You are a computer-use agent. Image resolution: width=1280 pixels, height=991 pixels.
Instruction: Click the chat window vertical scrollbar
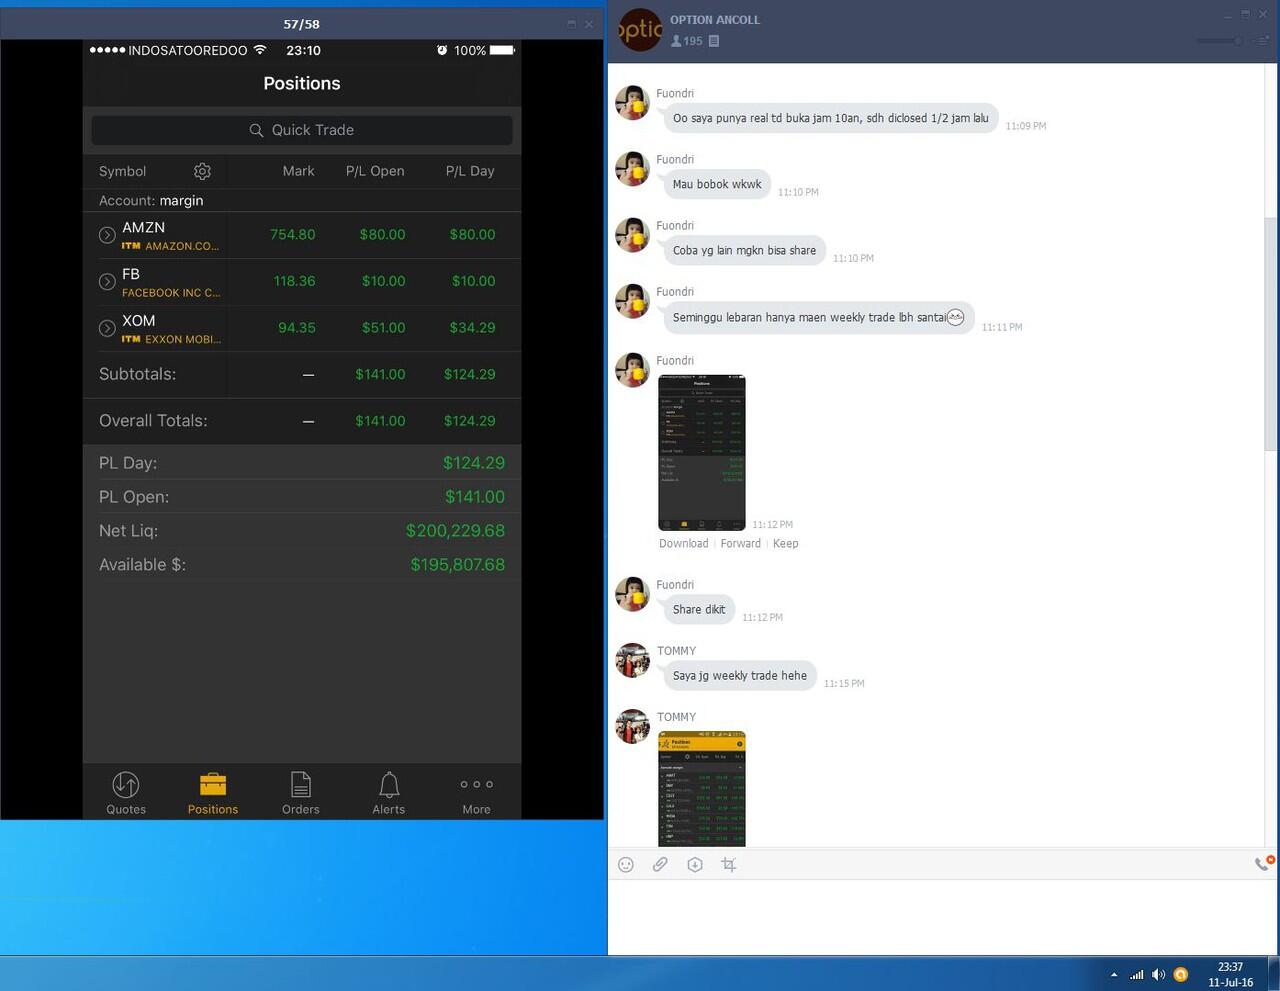point(1271,332)
